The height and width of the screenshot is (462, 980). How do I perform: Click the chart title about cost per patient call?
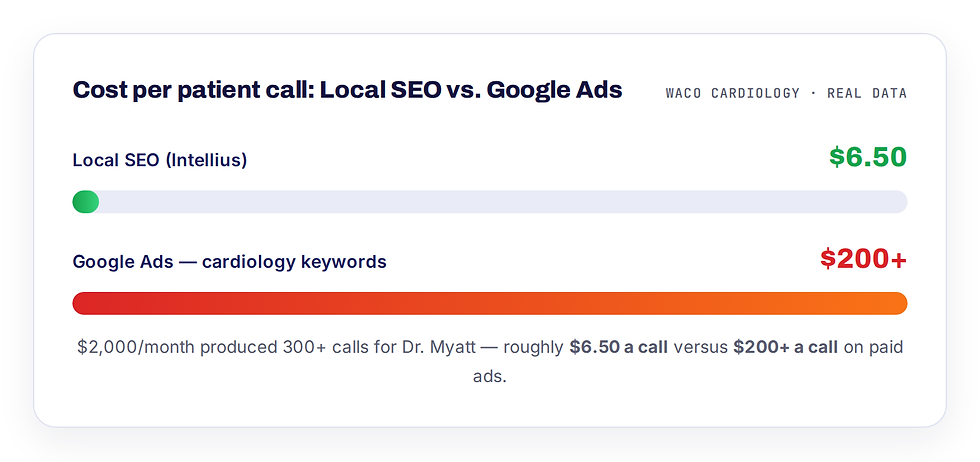tap(348, 91)
